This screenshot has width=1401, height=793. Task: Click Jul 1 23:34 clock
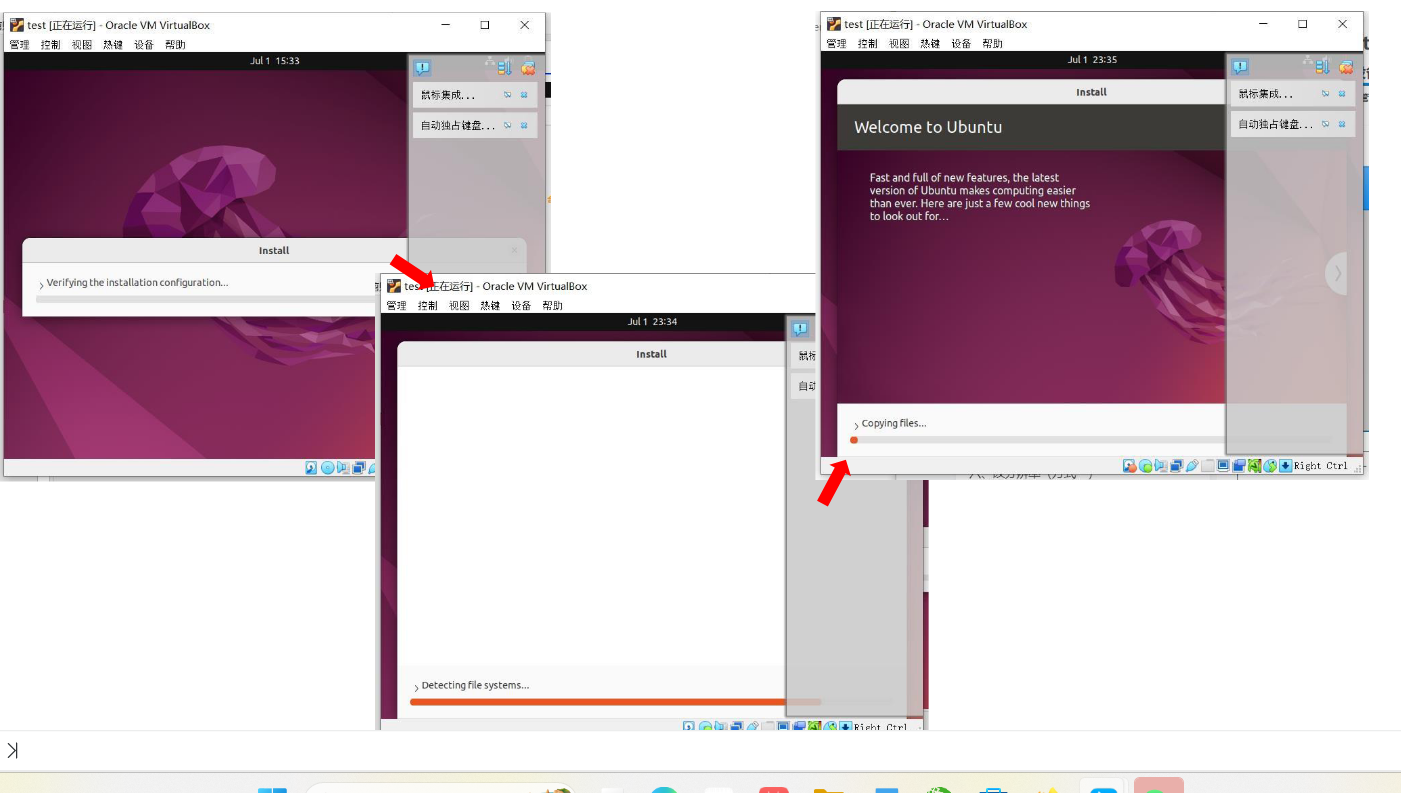652,322
